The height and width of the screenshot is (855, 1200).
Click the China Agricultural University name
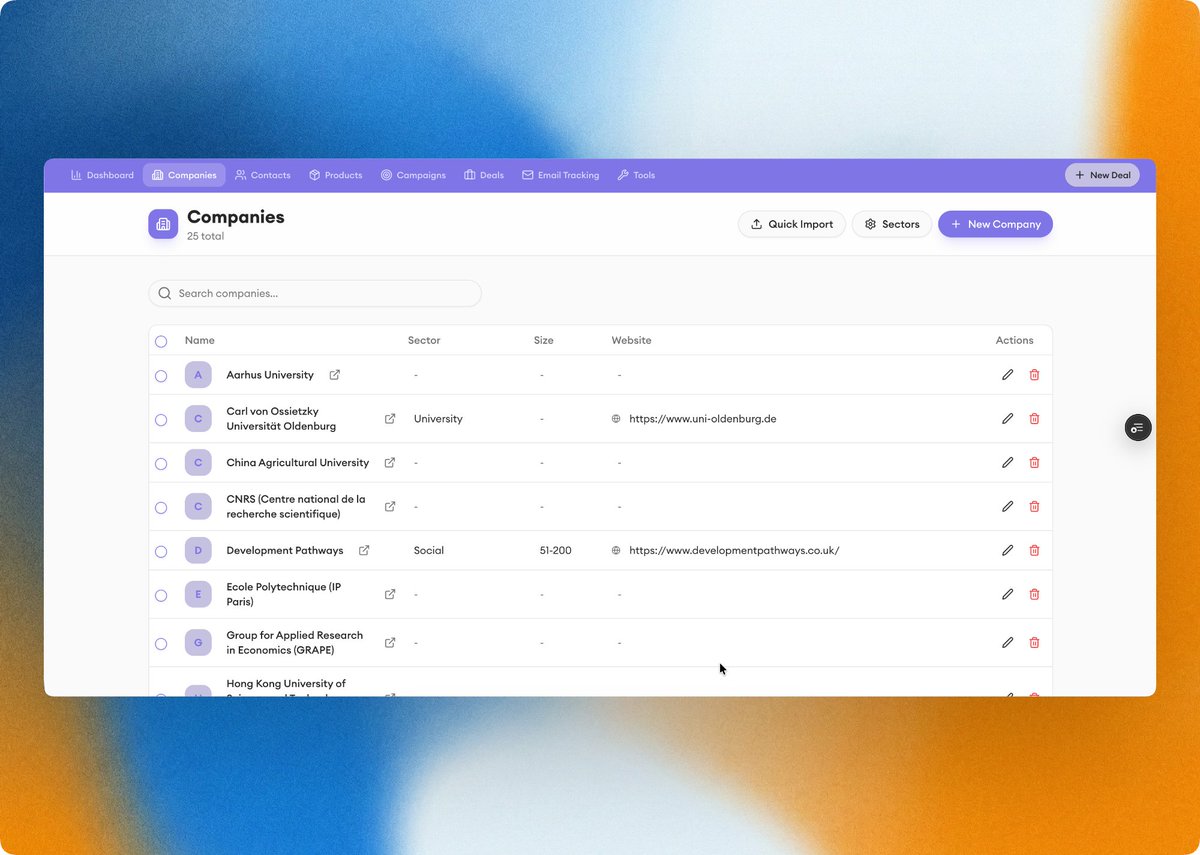coord(298,463)
